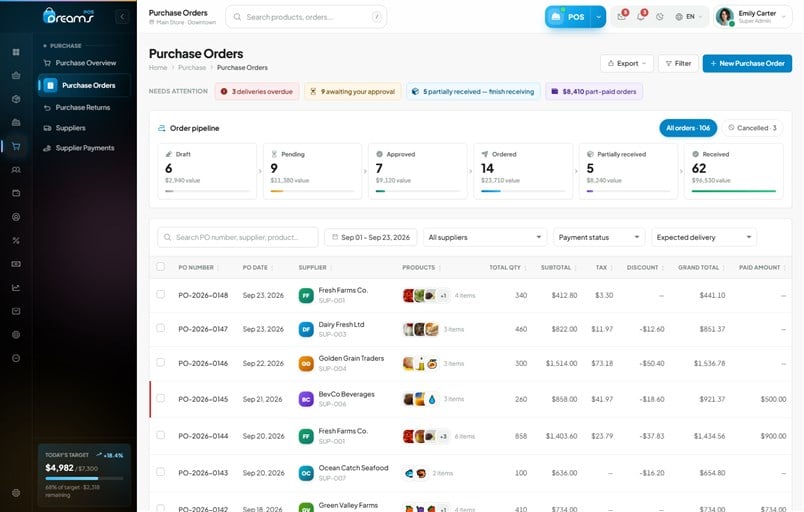
Task: Click the Search PO number field
Action: point(237,237)
